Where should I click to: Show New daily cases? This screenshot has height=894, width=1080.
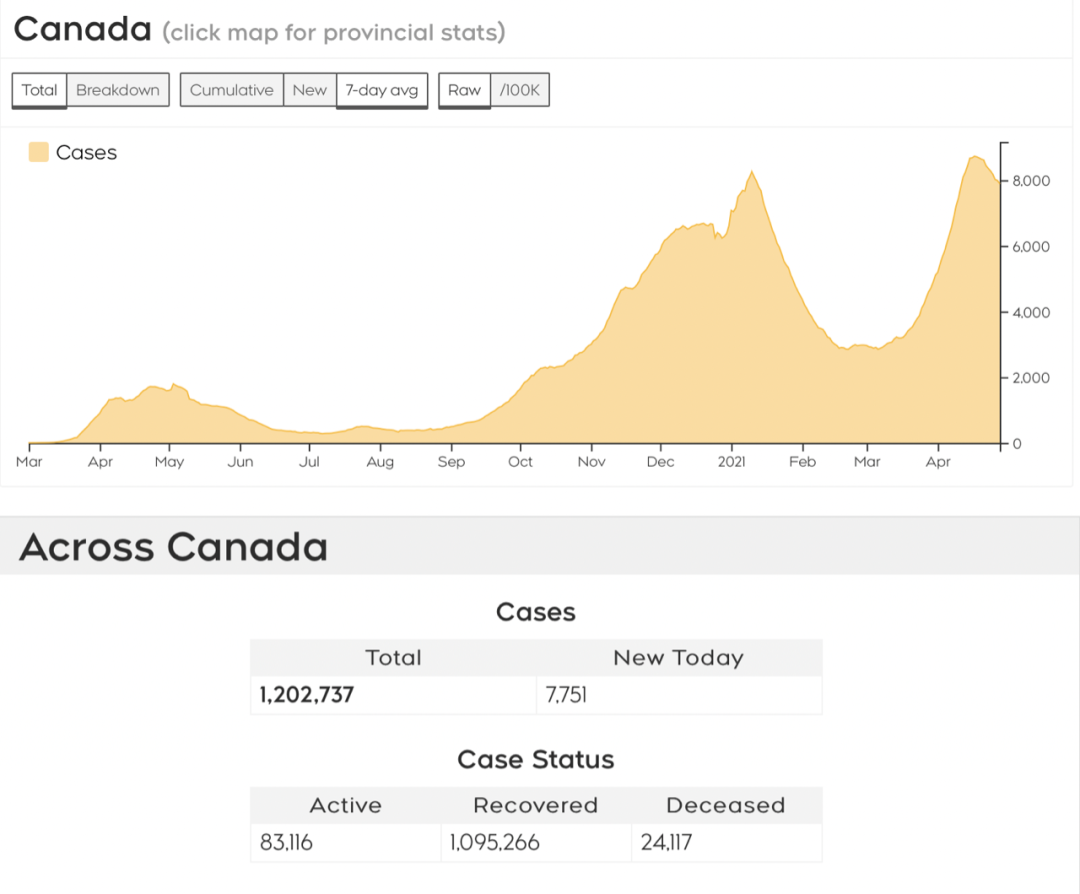pyautogui.click(x=309, y=90)
